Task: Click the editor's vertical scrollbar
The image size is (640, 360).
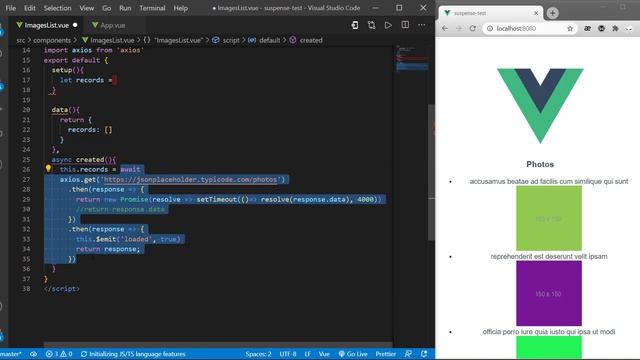Action: click(x=431, y=171)
